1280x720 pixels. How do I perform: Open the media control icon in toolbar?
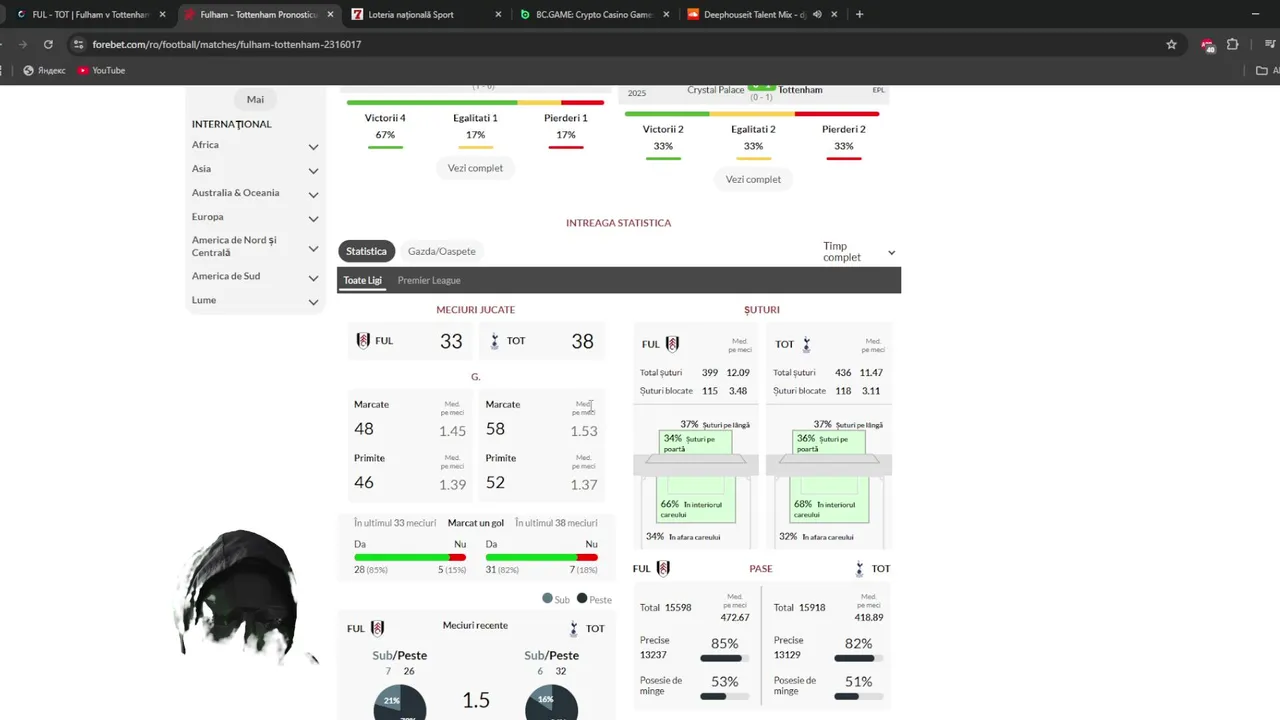tap(1271, 44)
